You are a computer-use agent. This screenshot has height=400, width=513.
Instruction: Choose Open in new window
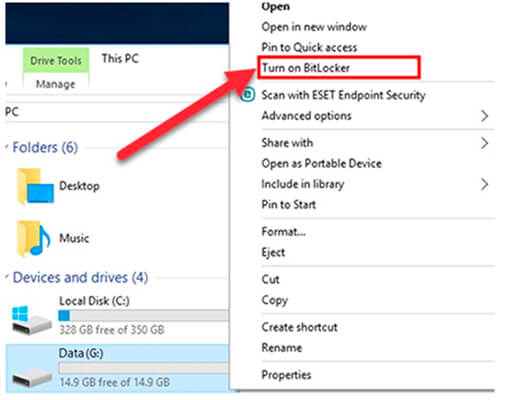[314, 27]
